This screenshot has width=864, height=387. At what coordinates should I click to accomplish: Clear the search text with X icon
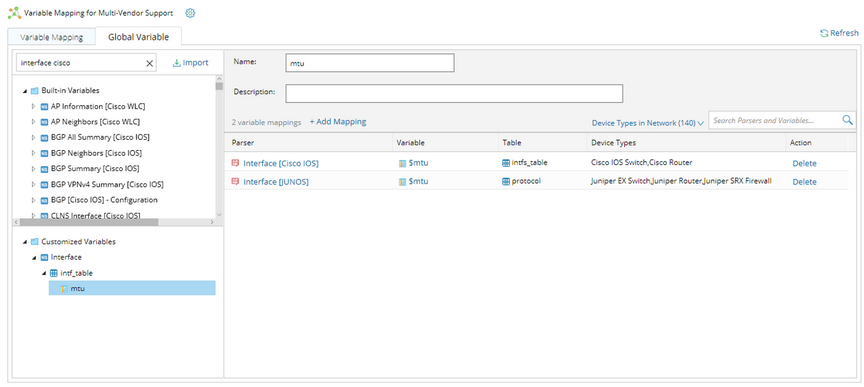tap(149, 63)
